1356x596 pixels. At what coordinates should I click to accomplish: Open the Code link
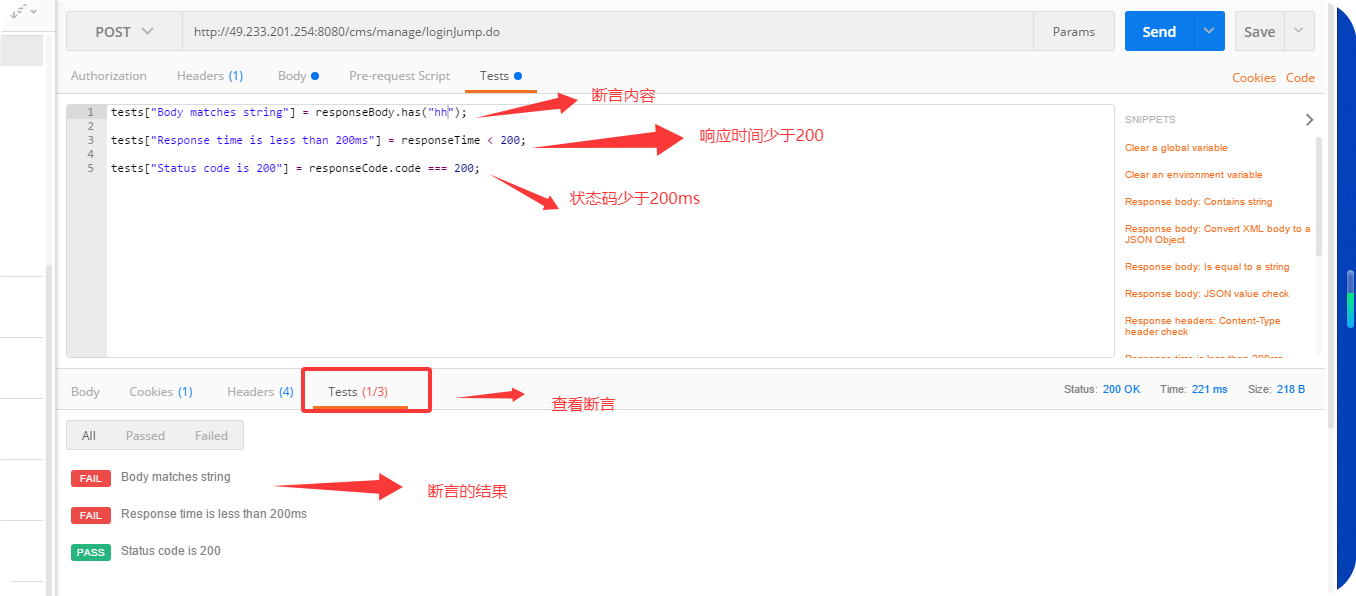[x=1300, y=78]
